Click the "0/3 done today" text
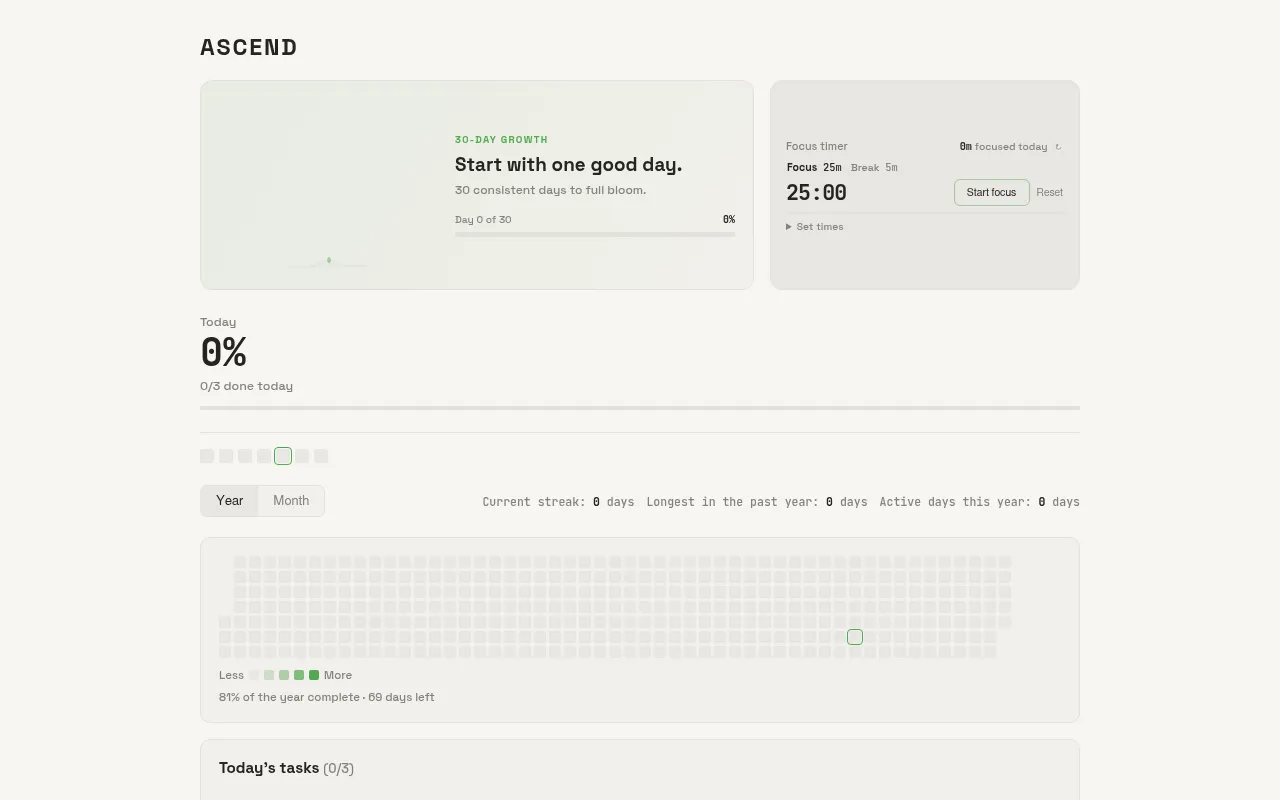The width and height of the screenshot is (1280, 800). [246, 386]
